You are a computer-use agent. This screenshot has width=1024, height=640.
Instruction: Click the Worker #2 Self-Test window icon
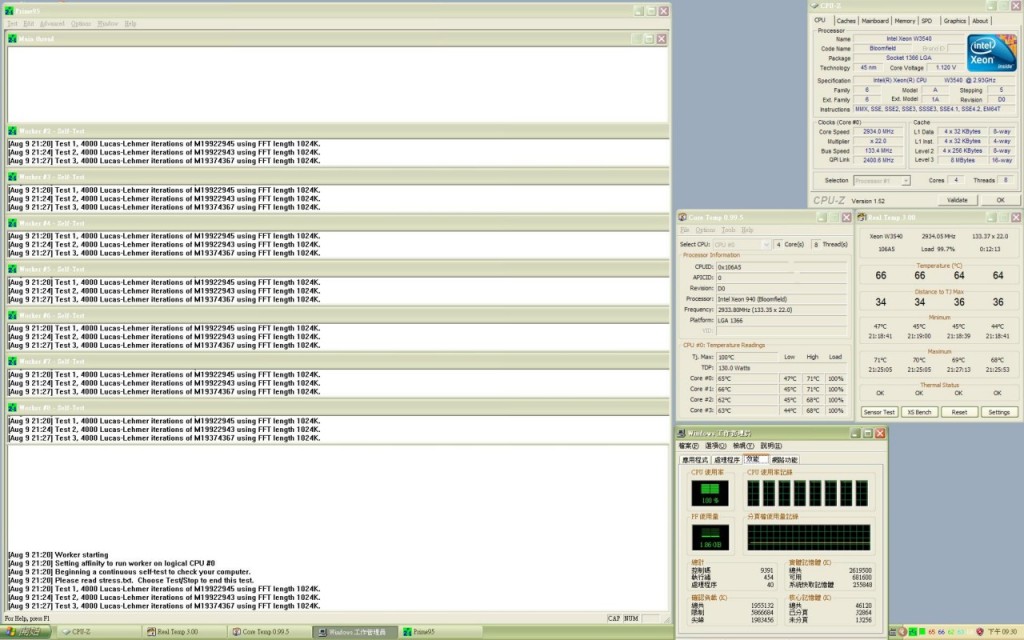tap(12, 131)
